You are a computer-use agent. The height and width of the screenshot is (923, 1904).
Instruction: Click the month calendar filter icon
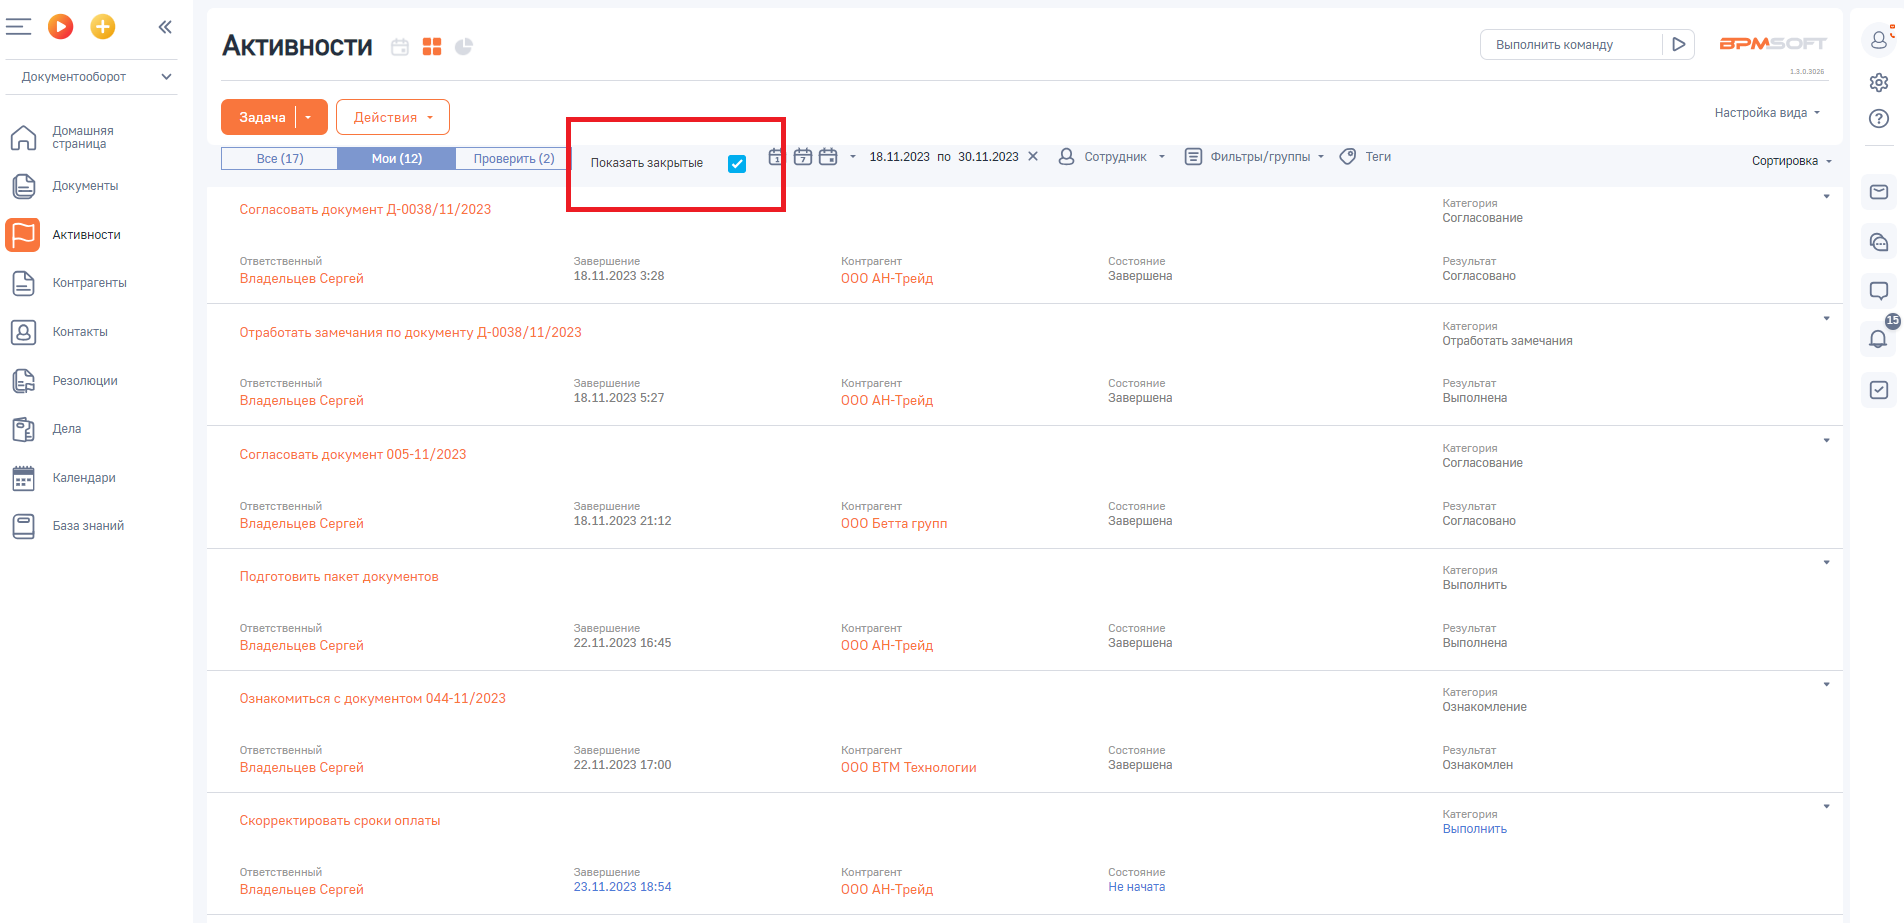(828, 157)
